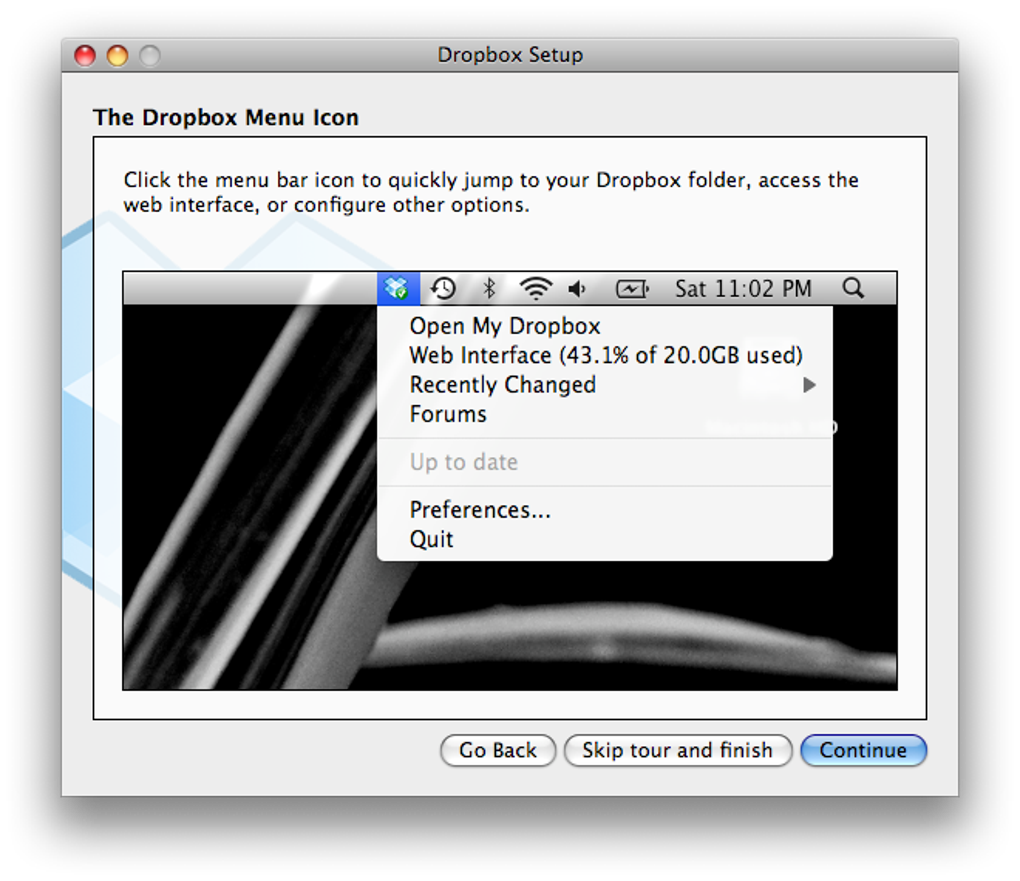Click the battery status icon

pyautogui.click(x=632, y=288)
